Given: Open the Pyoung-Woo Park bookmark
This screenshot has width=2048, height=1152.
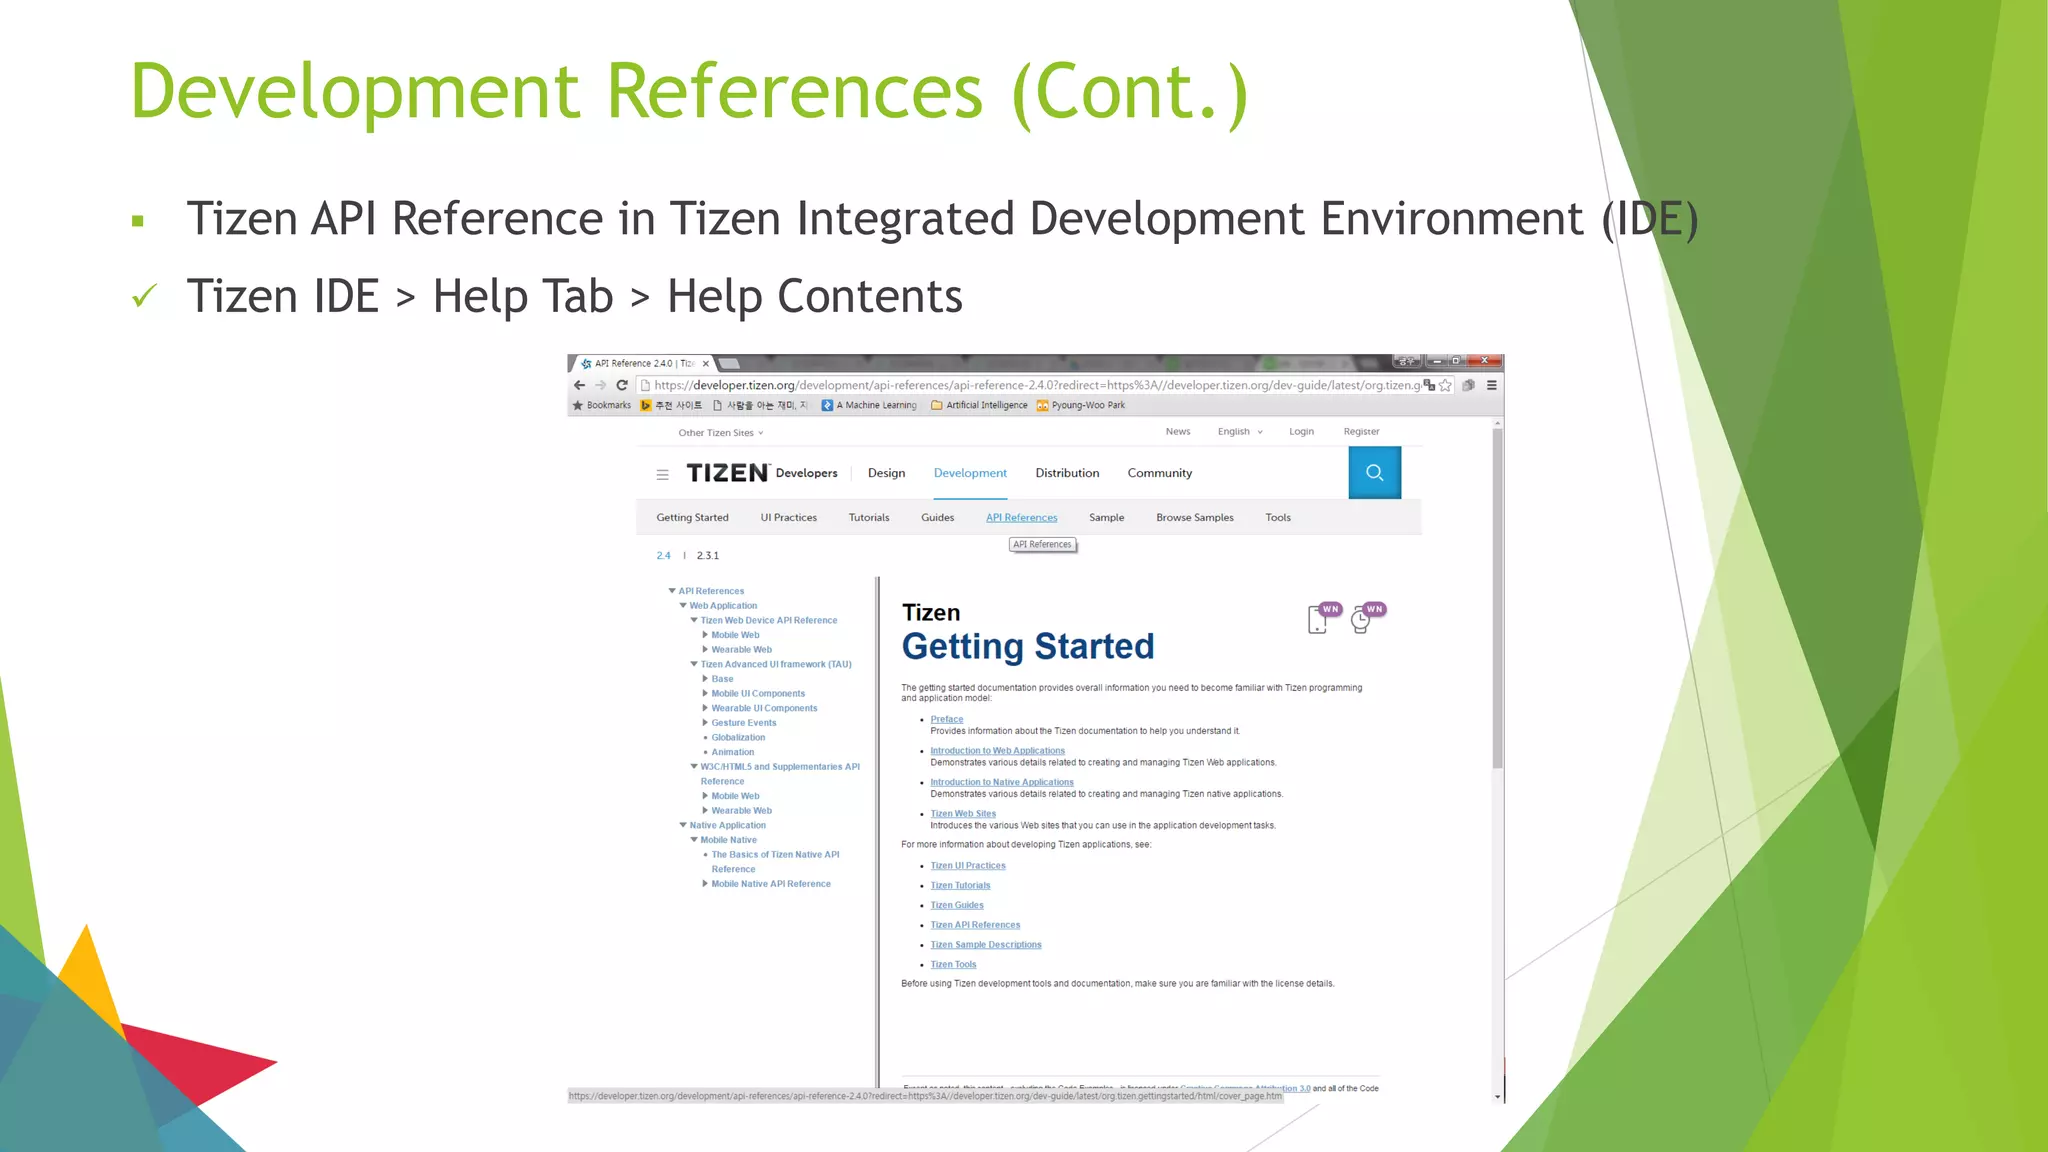Looking at the screenshot, I should [1081, 405].
